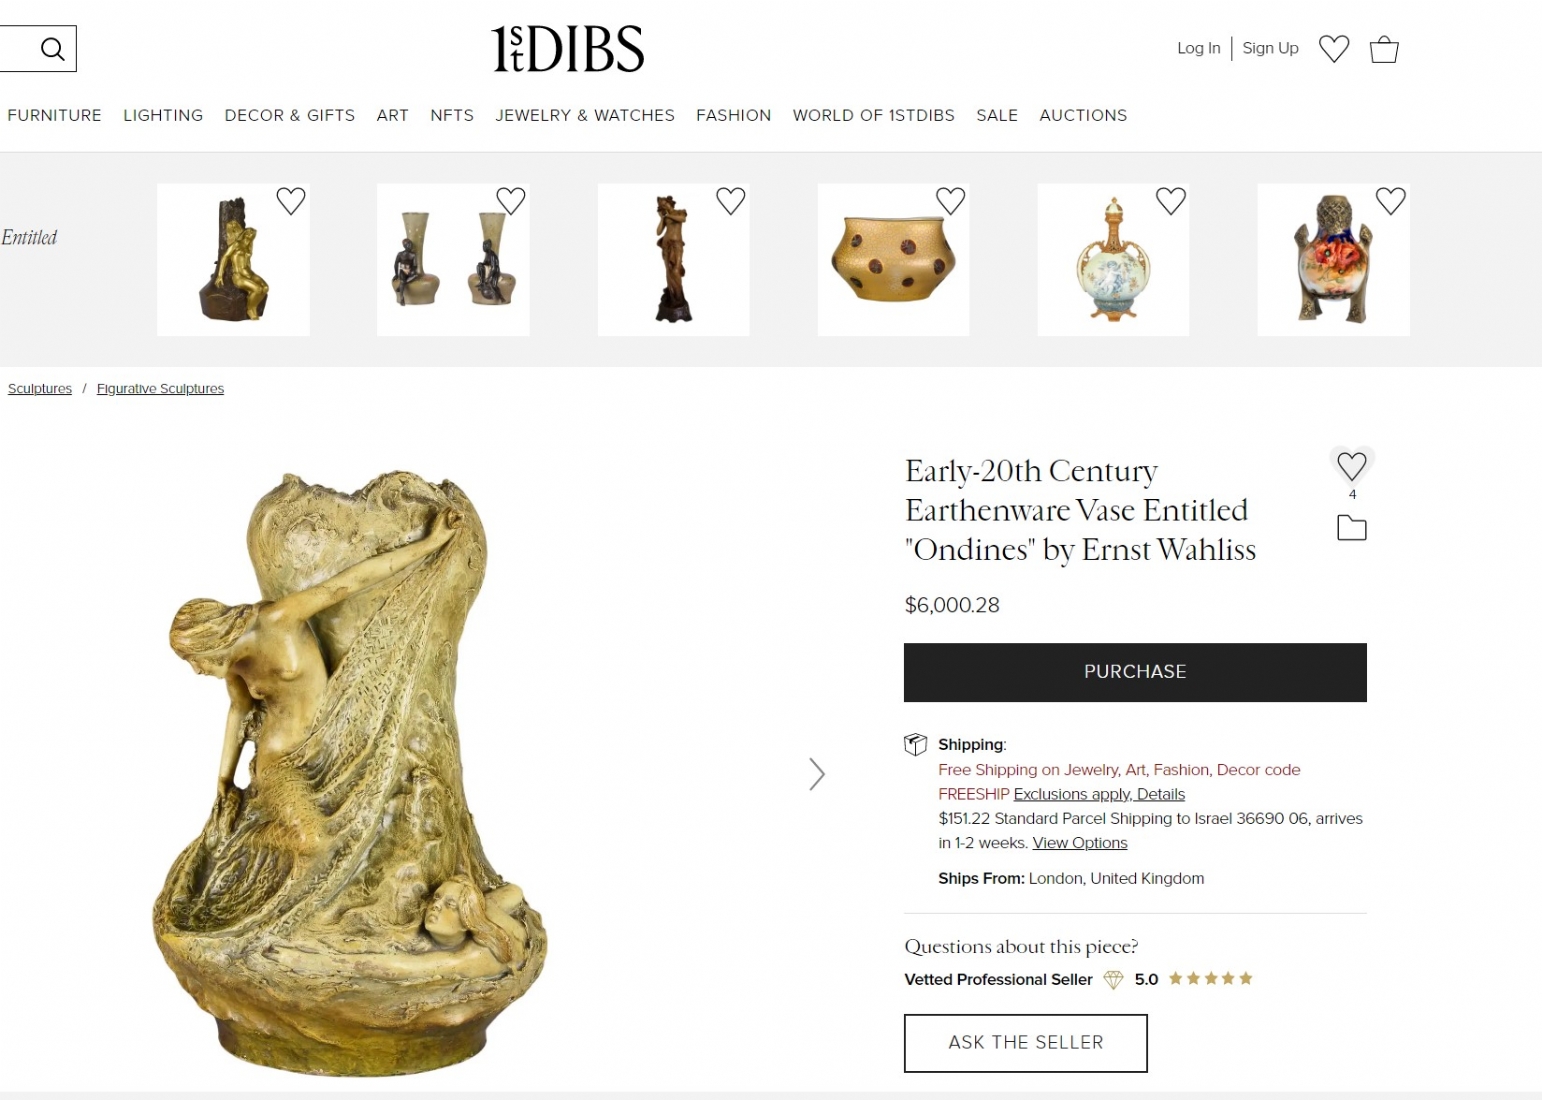
Task: Open Exclusions apply Details link
Action: click(1099, 794)
